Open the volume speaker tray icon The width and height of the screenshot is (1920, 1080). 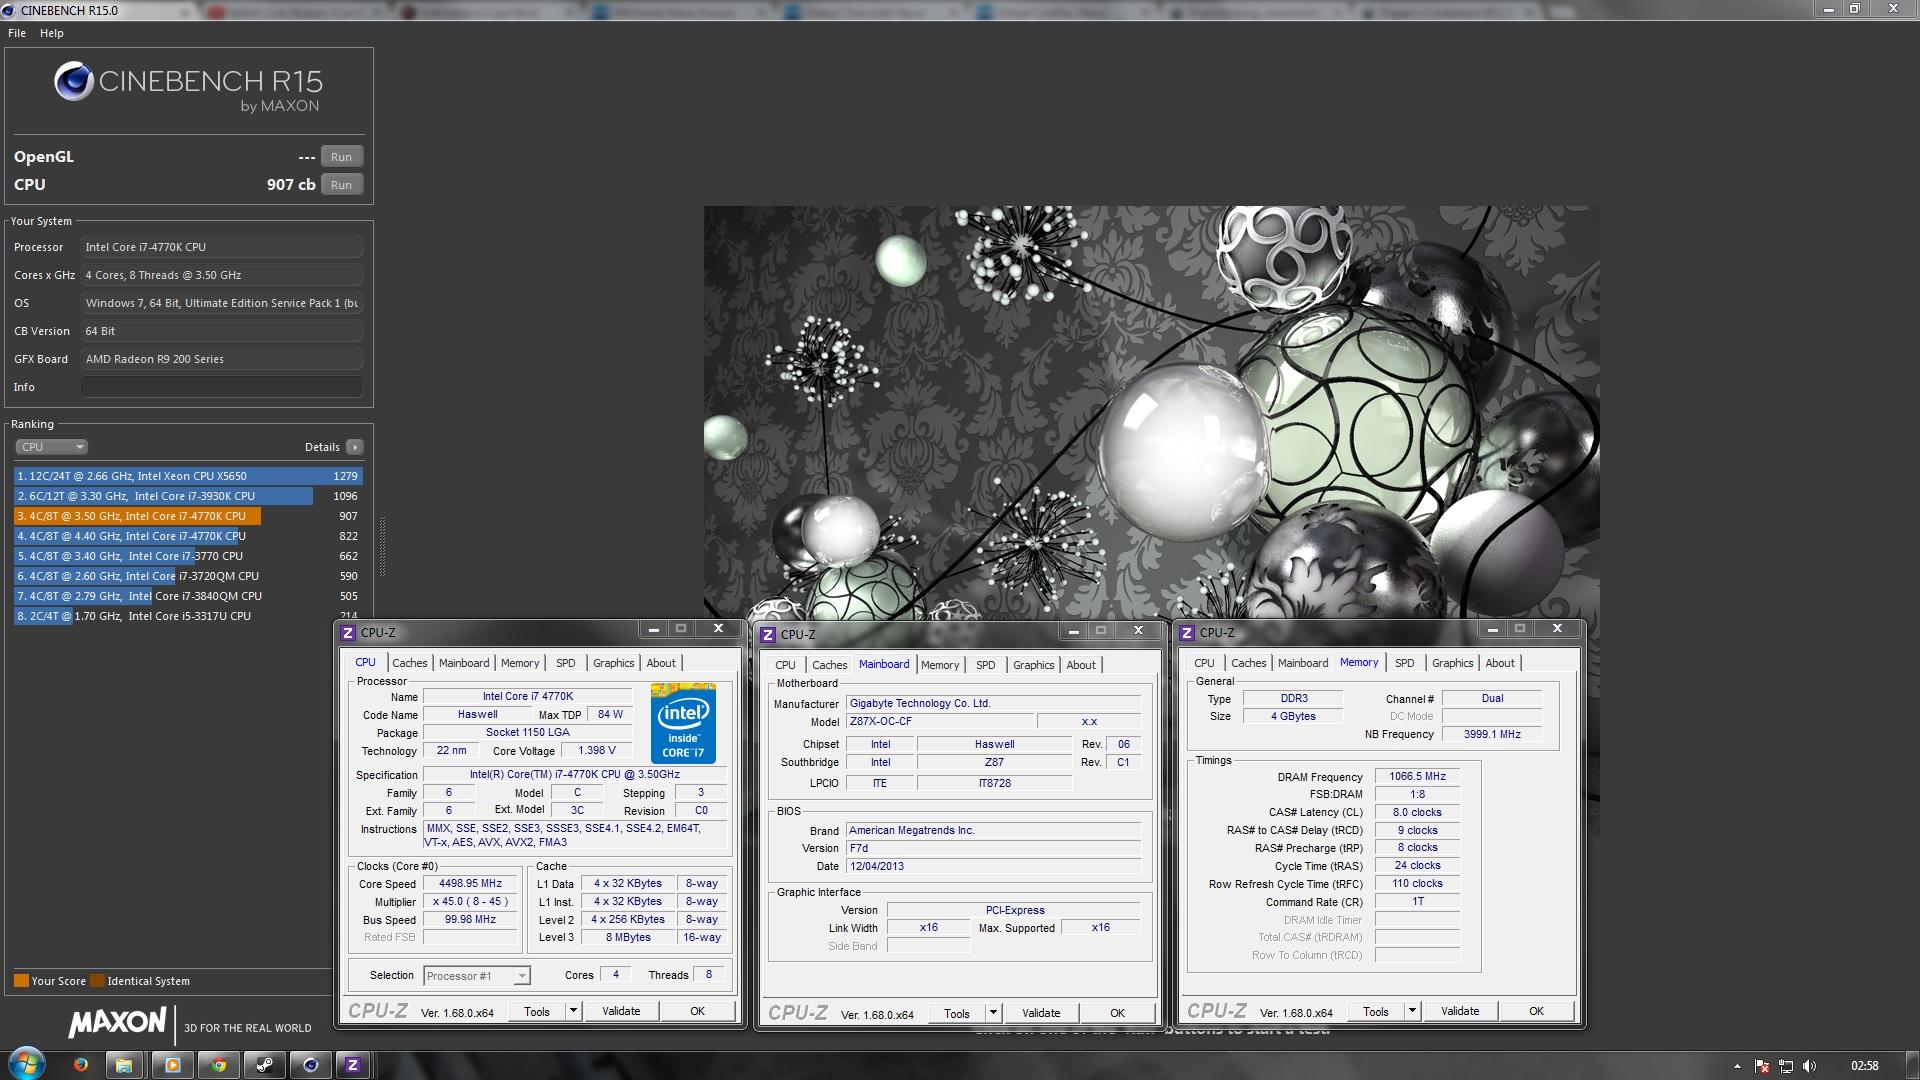click(x=1809, y=1066)
